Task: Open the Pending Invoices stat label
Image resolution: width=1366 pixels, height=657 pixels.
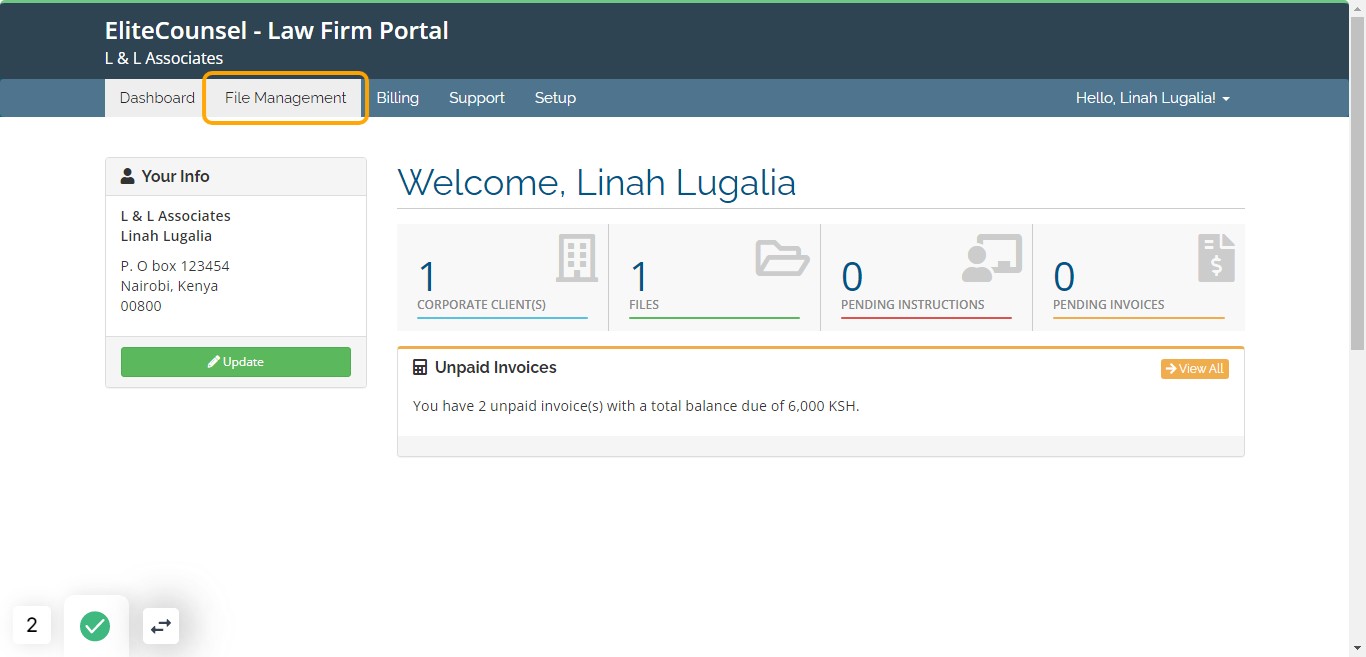Action: tap(1109, 305)
